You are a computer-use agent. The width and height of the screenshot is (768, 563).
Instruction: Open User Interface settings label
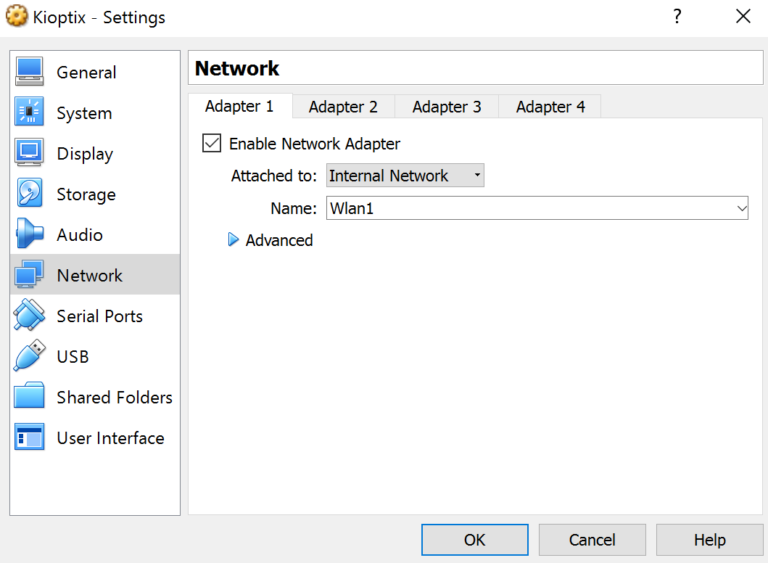pyautogui.click(x=110, y=438)
